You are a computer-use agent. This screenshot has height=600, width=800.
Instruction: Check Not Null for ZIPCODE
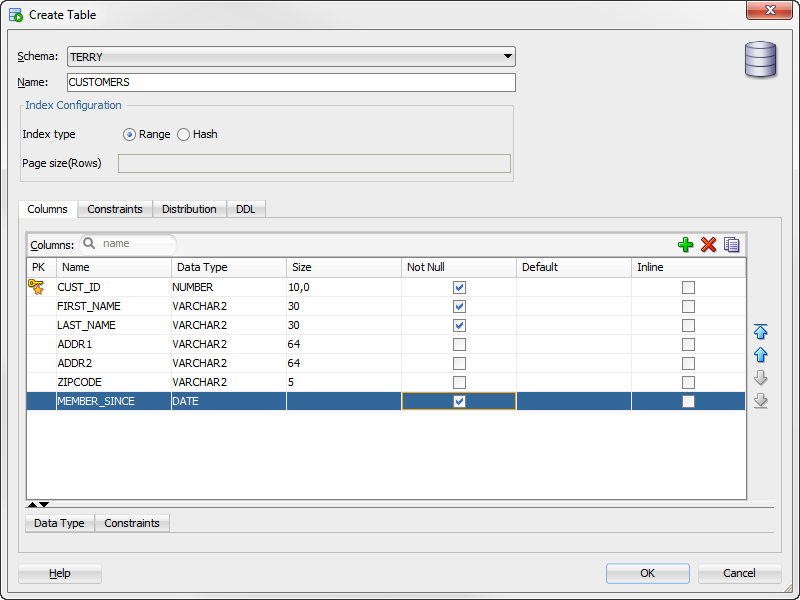pyautogui.click(x=459, y=382)
